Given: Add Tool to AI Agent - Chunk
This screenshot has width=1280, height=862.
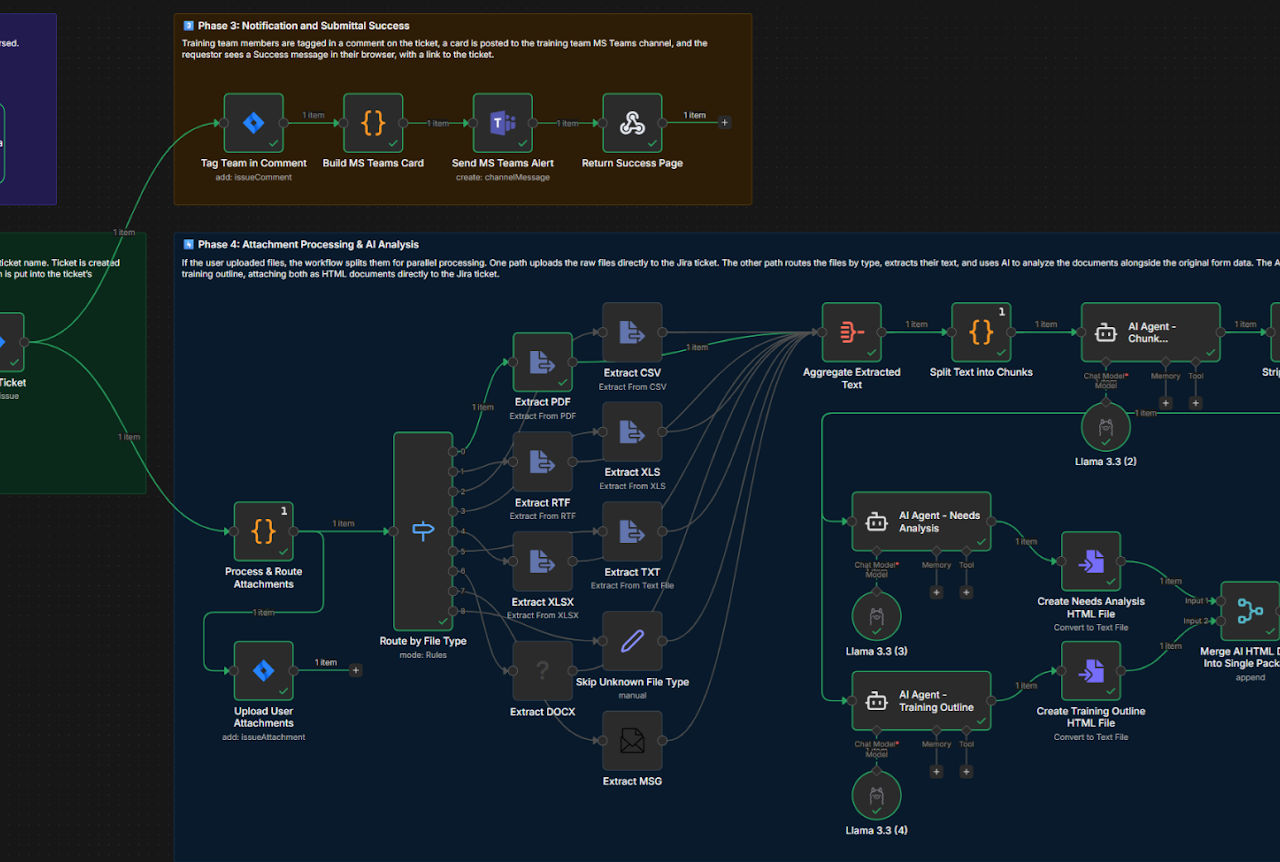Looking at the screenshot, I should pos(1196,403).
